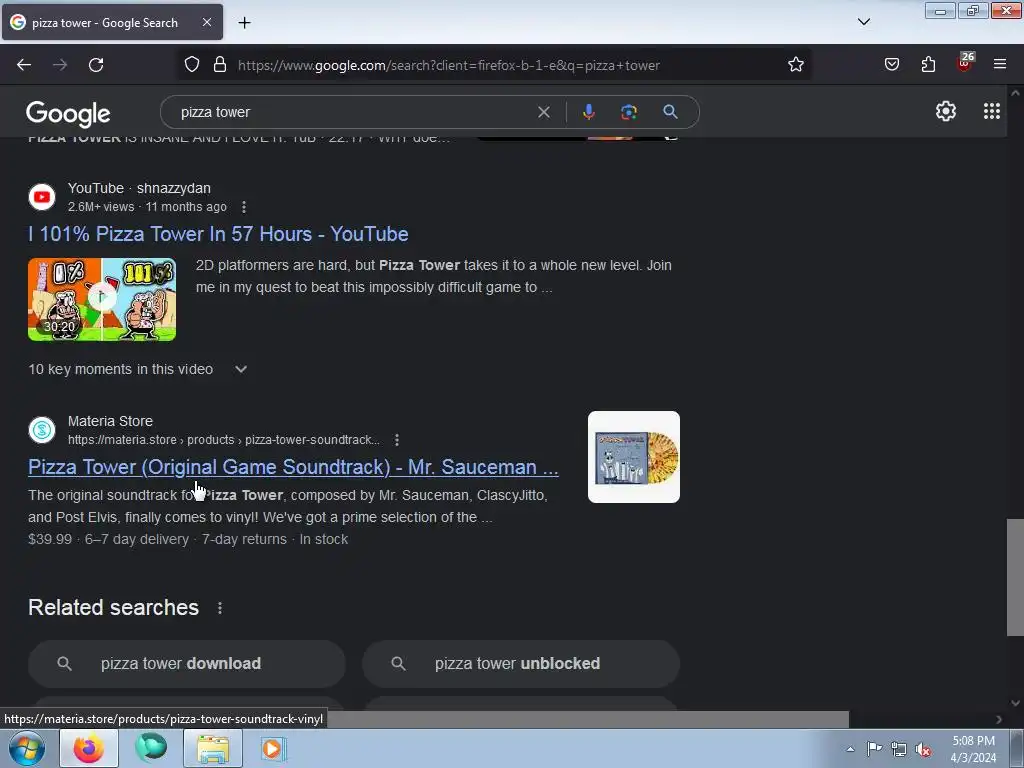Open more options for the shnazzydan YouTube result
1024x768 pixels.
(244, 207)
